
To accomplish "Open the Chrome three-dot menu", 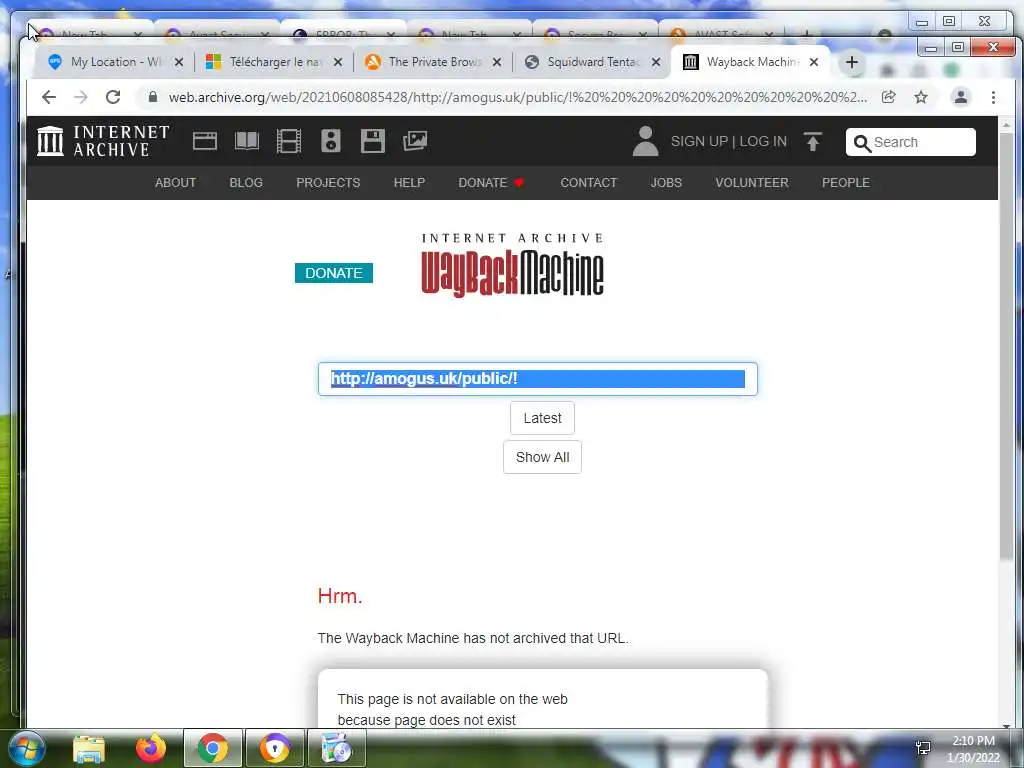I will point(993,97).
